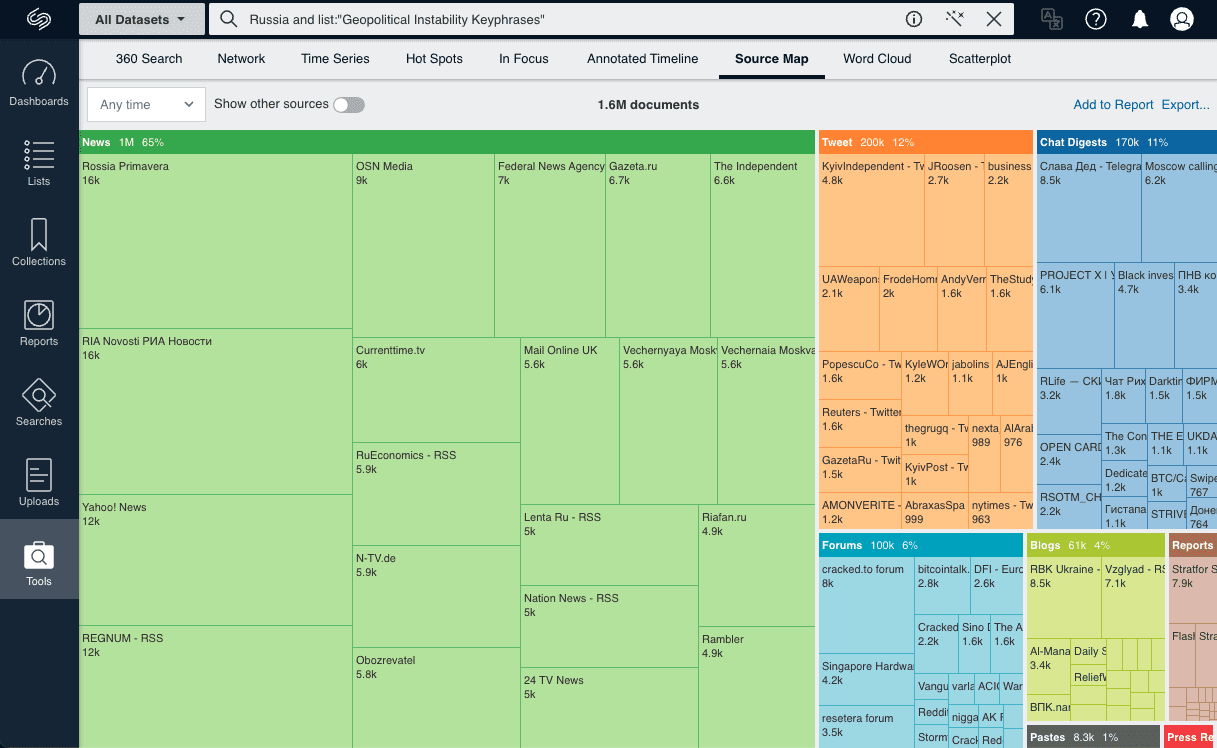This screenshot has height=748, width=1217.
Task: Expand the All Datasets dropdown
Action: coord(140,19)
